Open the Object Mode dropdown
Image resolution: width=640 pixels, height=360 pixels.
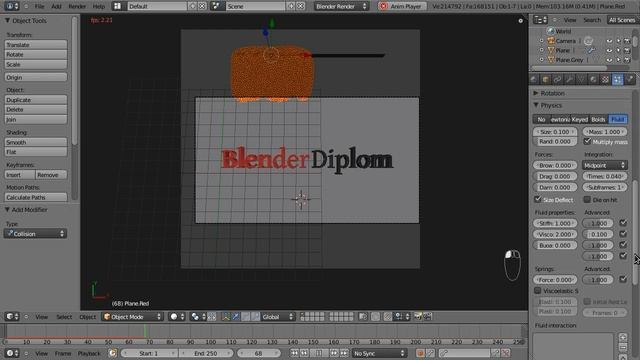(132, 317)
